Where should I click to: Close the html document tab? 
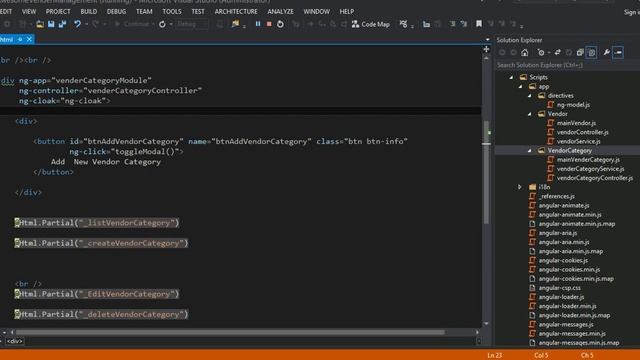coord(29,40)
